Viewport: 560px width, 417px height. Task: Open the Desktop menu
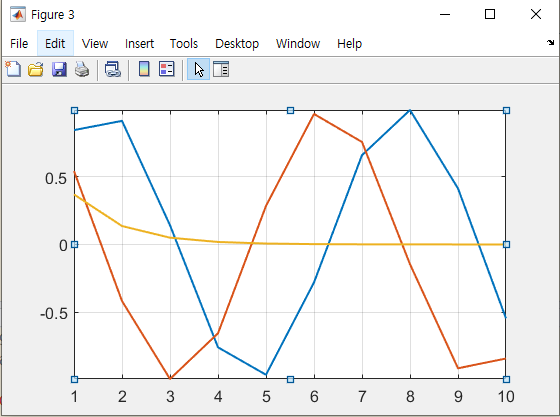click(237, 44)
